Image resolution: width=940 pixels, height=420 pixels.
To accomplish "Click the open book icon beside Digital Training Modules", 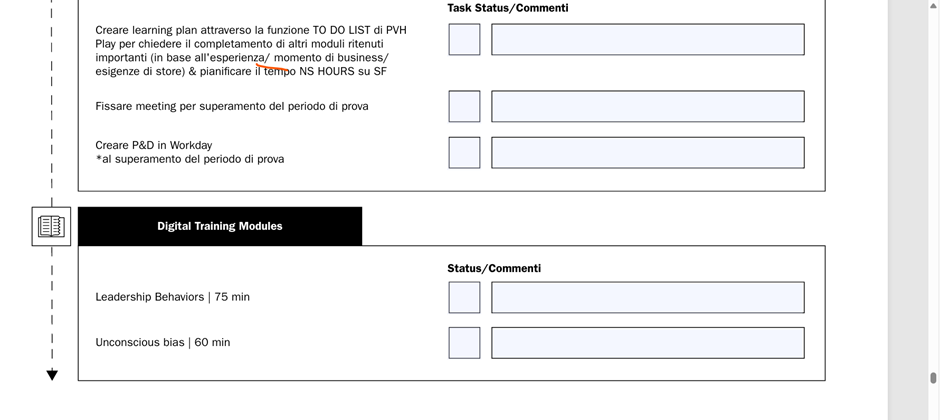I will click(51, 226).
